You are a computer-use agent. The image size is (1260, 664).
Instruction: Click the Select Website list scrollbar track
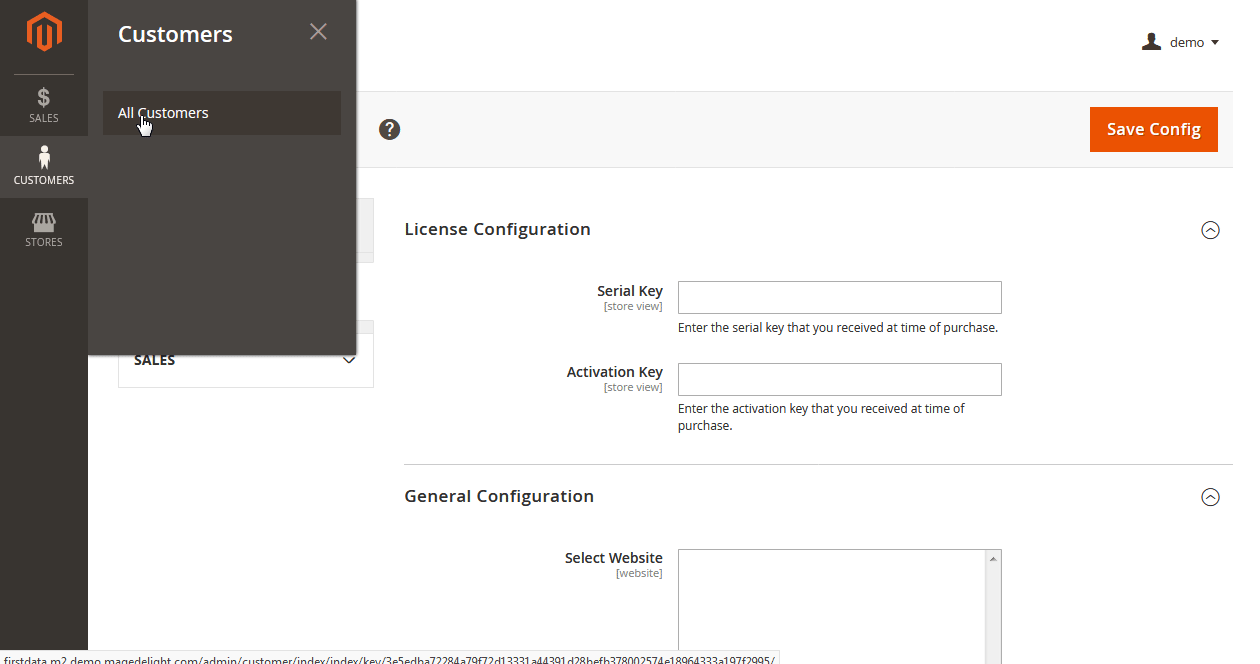992,610
